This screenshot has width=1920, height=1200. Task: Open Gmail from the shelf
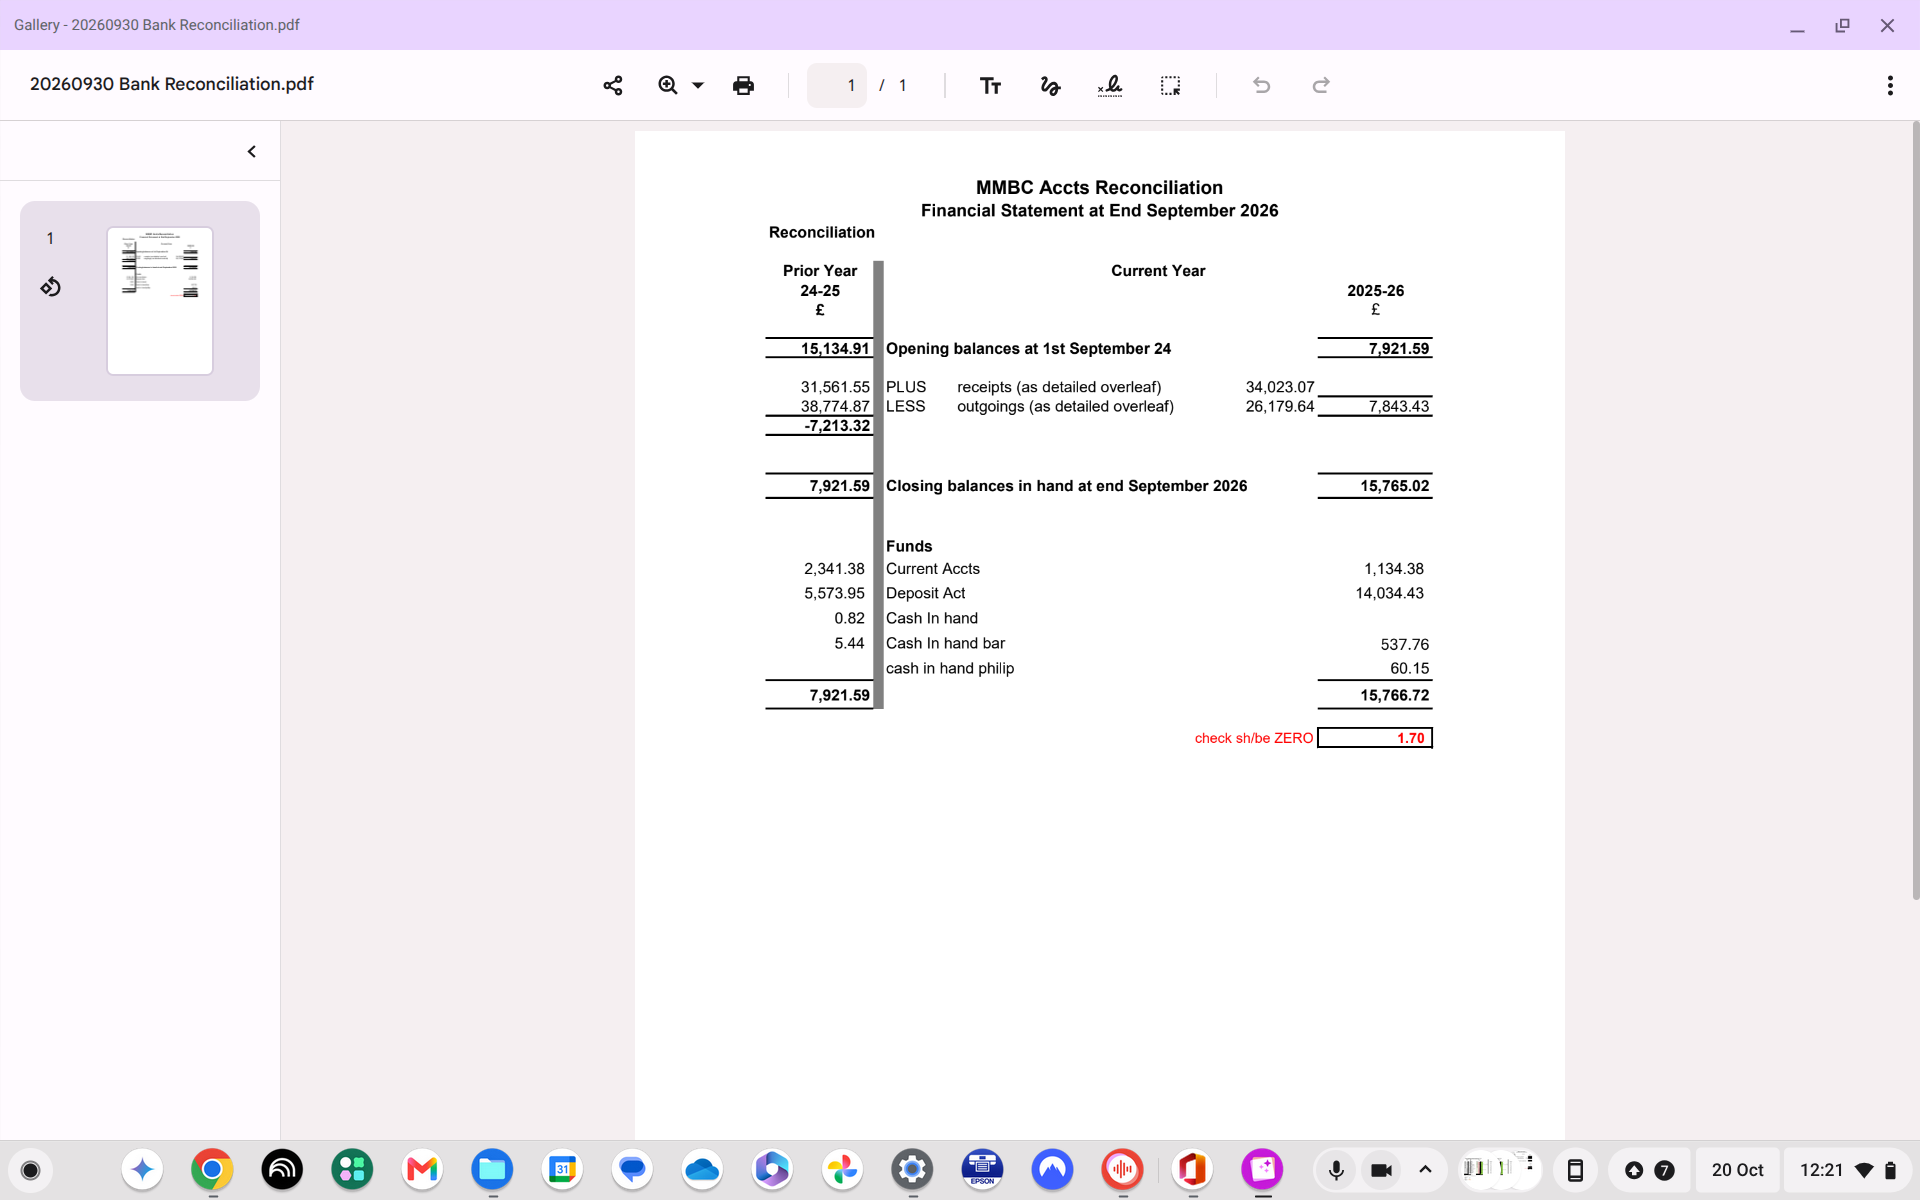tap(422, 1169)
